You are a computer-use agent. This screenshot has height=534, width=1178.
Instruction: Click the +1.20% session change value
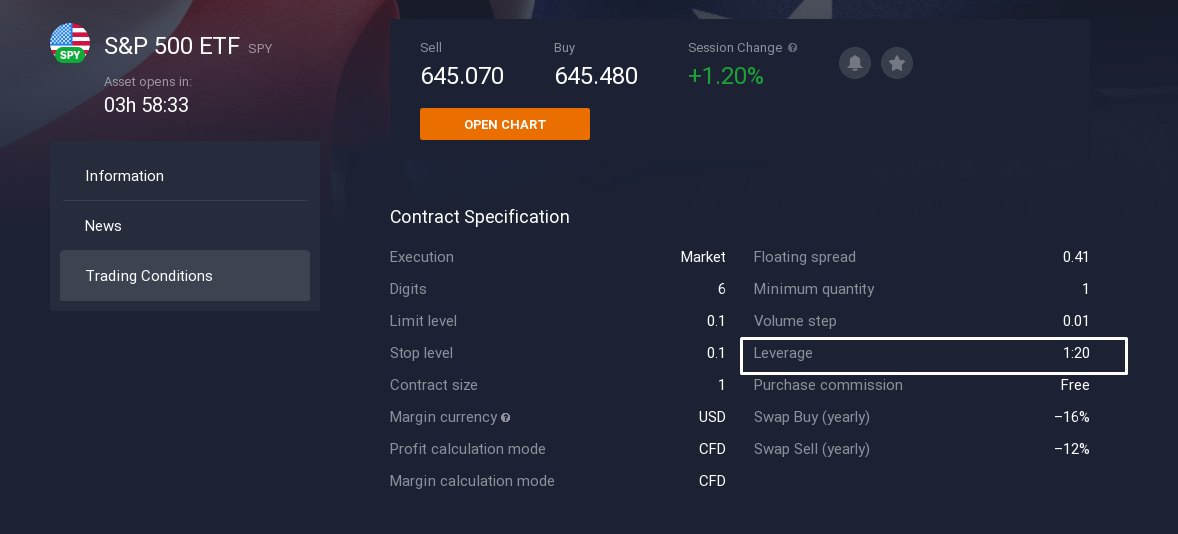725,76
